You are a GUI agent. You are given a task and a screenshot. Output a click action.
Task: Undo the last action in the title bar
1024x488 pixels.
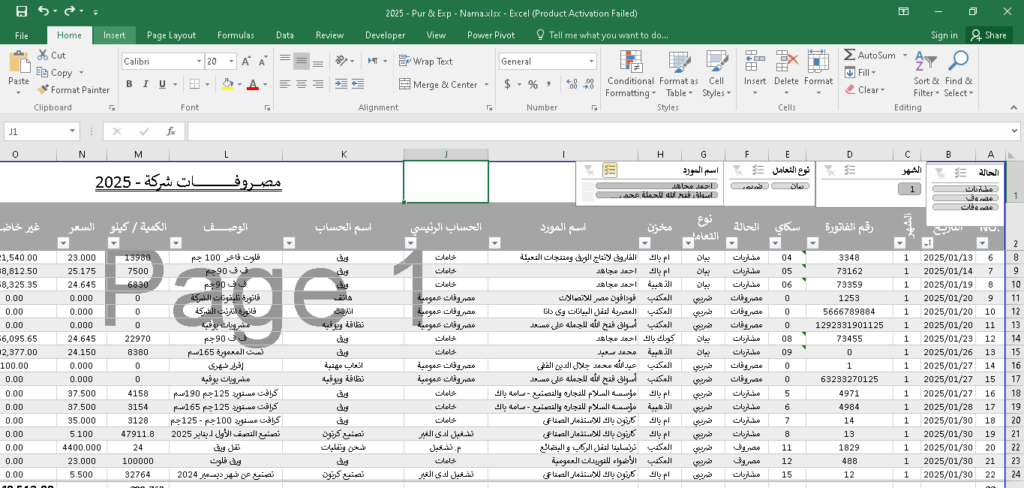coord(43,12)
